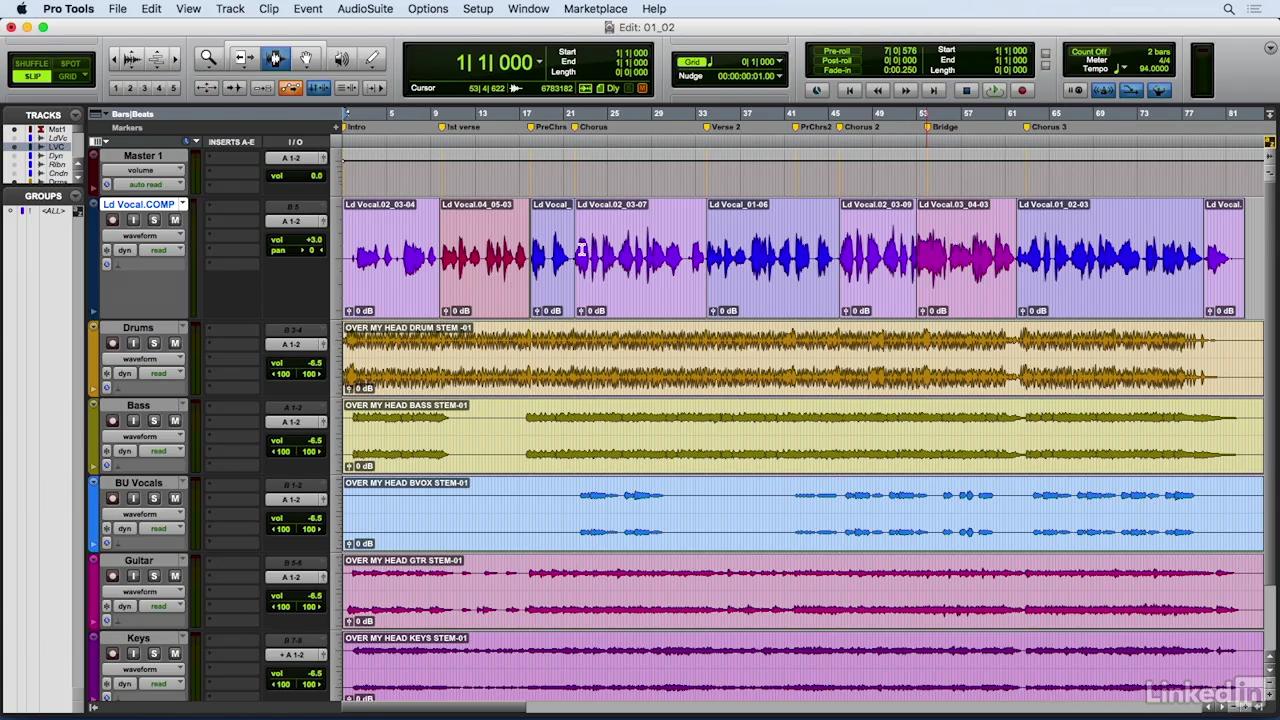Viewport: 1280px width, 720px height.
Task: Select the Zoomer magnifier tool
Action: (208, 59)
